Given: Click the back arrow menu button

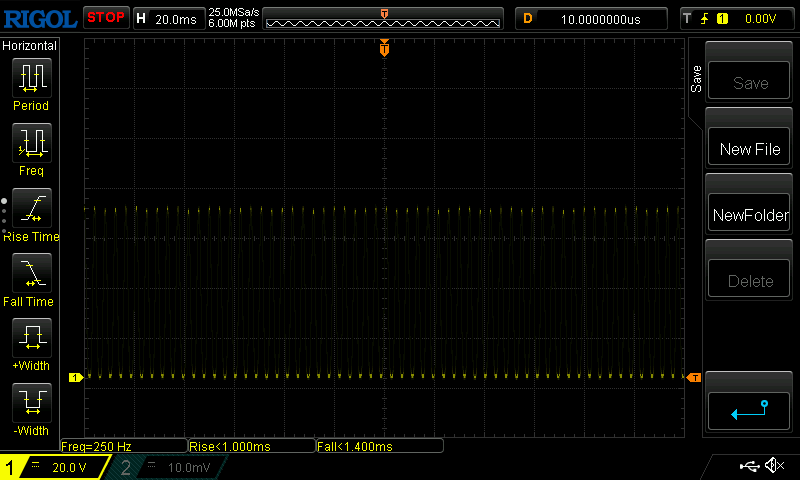Looking at the screenshot, I should pos(749,411).
